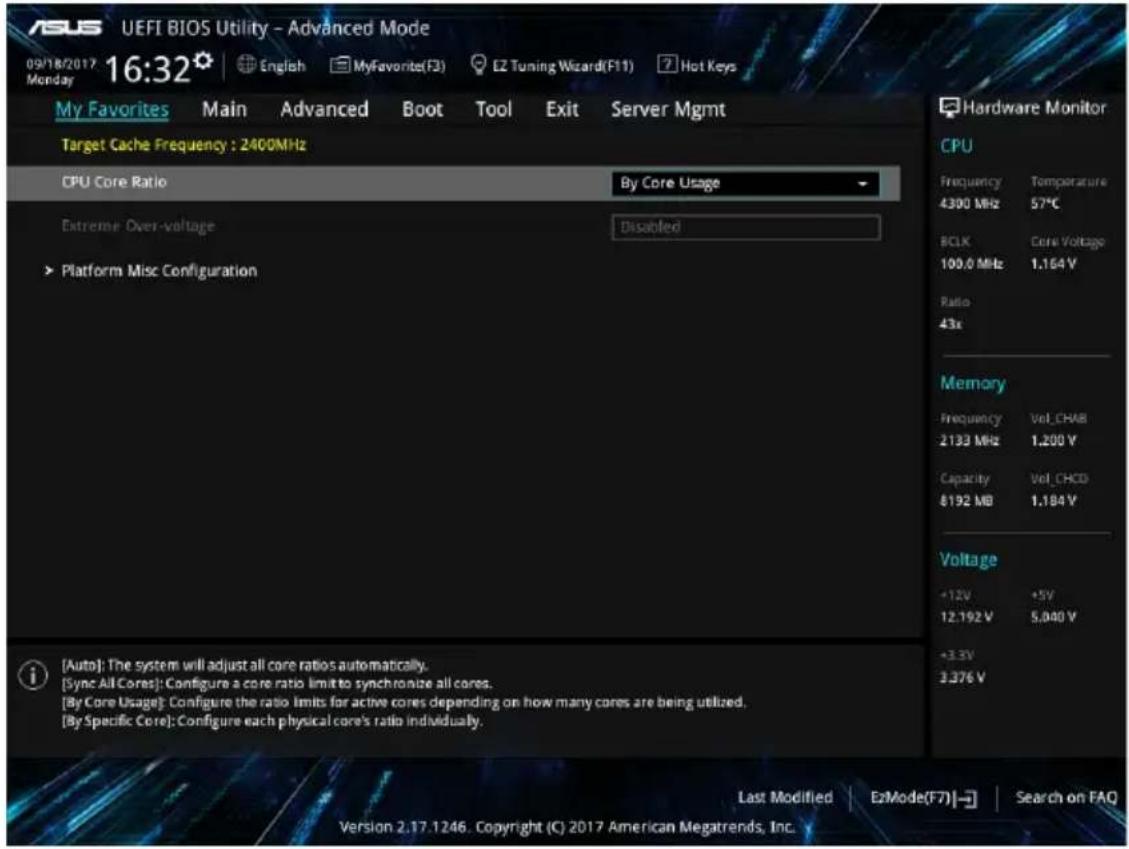Click the Memory section heading
The height and width of the screenshot is (849, 1129).
[x=973, y=384]
